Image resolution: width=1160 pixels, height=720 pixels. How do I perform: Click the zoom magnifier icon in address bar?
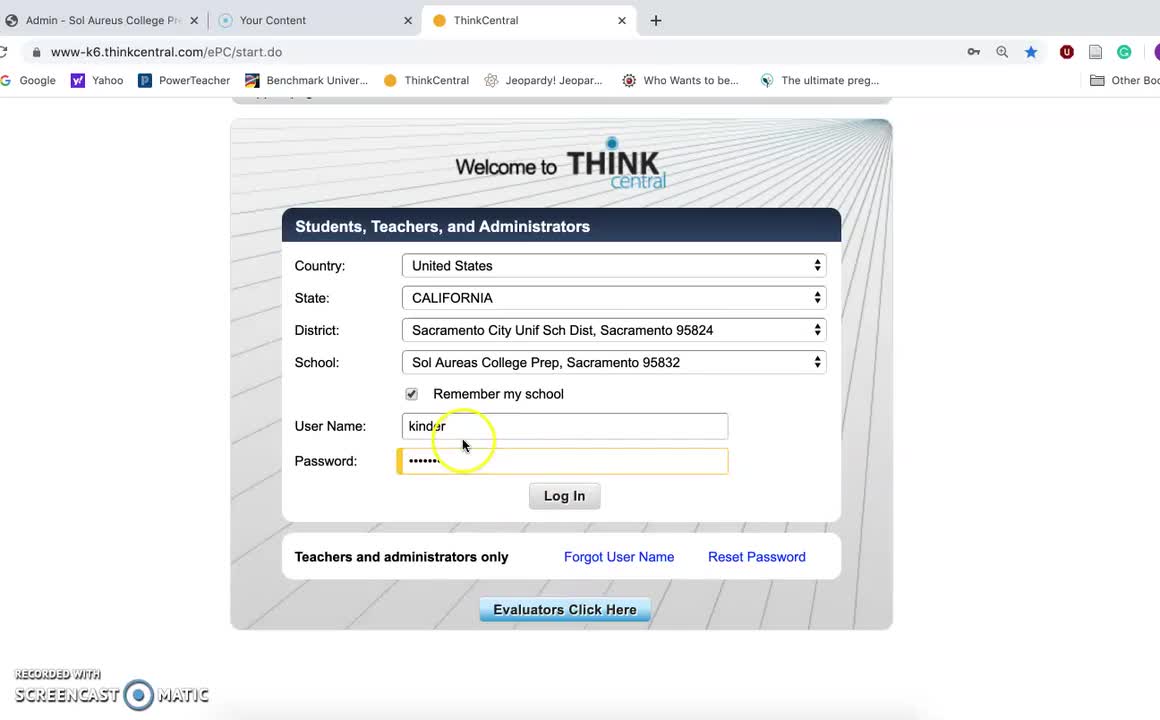pos(1002,52)
